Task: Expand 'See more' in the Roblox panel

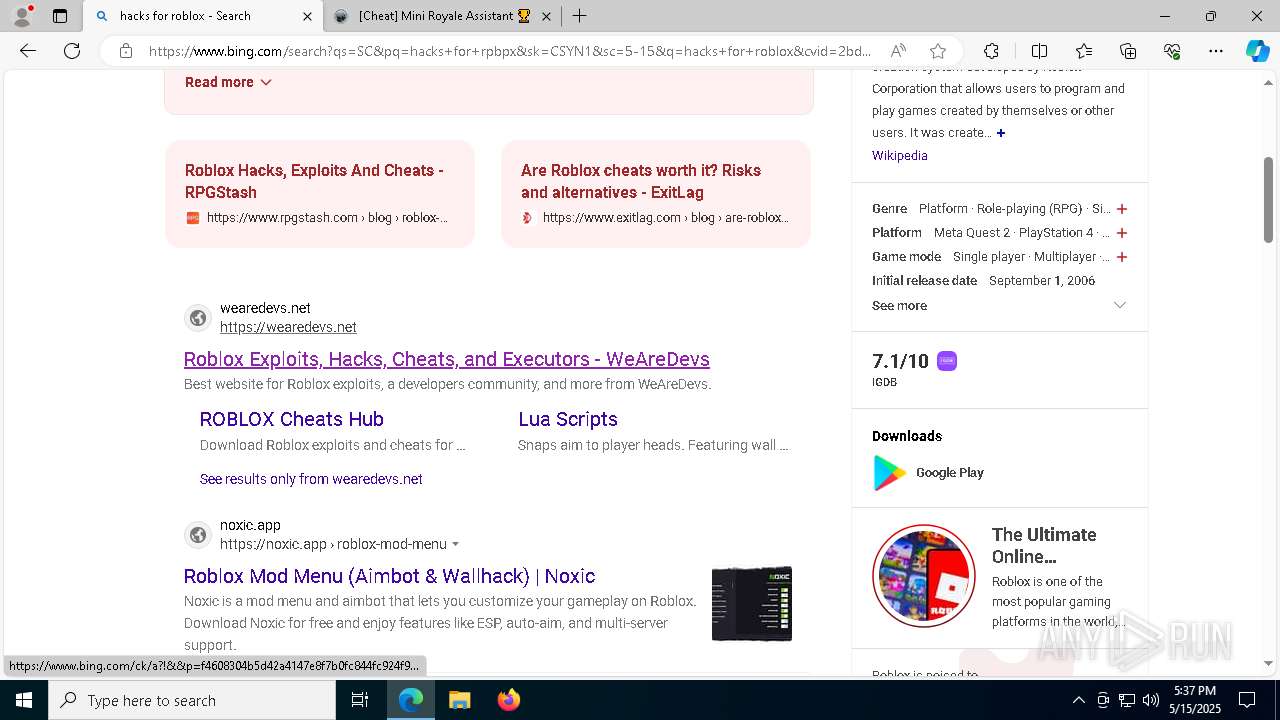Action: [x=1000, y=305]
